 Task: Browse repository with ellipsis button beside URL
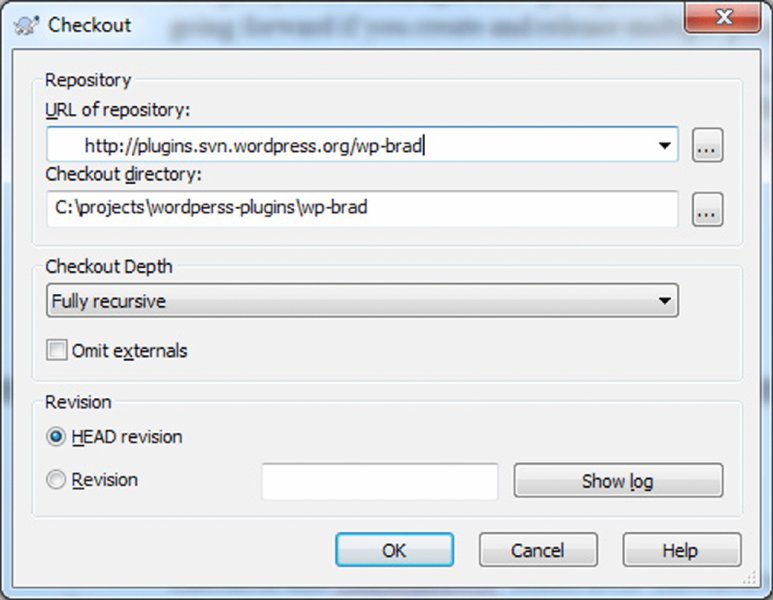click(707, 145)
